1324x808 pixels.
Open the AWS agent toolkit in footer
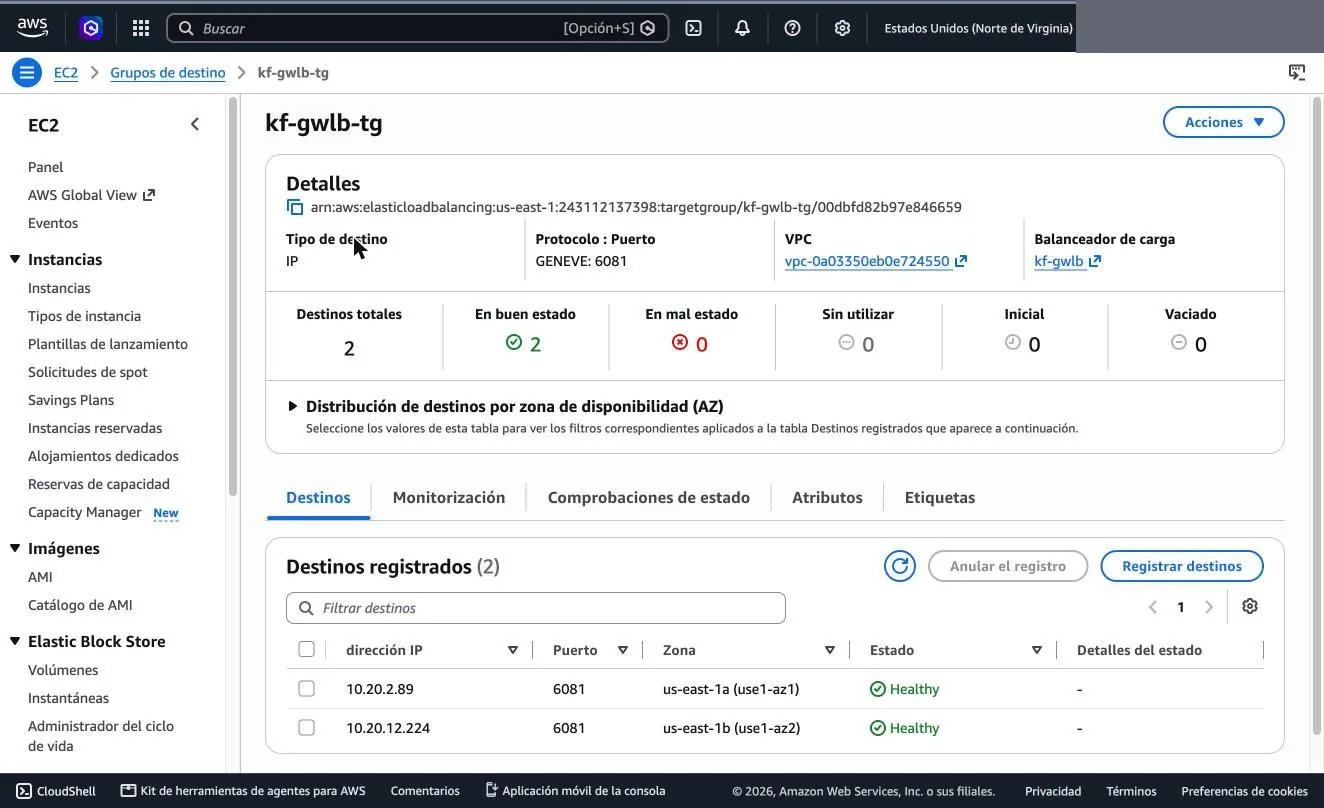click(243, 790)
